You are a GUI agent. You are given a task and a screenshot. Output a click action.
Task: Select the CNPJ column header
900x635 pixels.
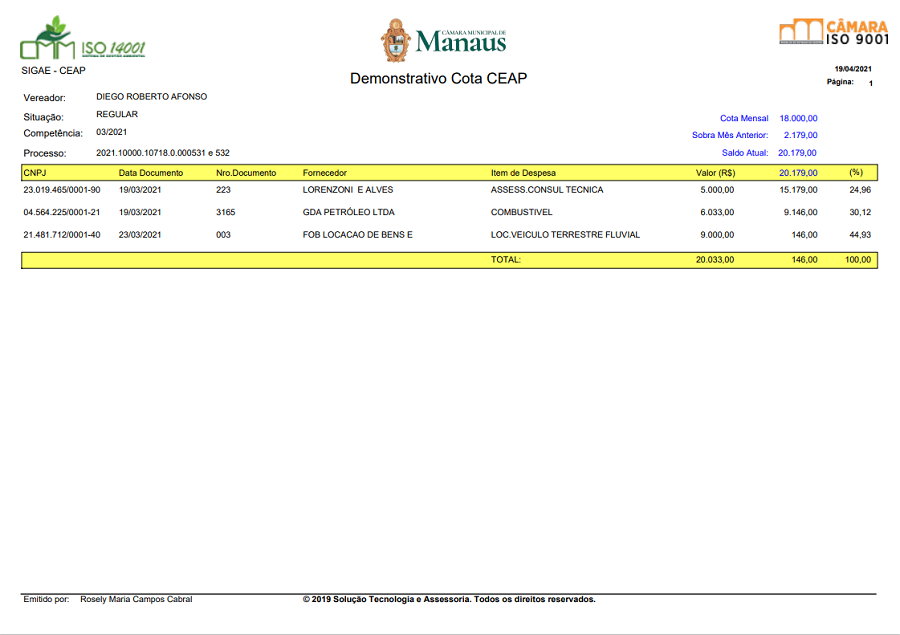34,173
